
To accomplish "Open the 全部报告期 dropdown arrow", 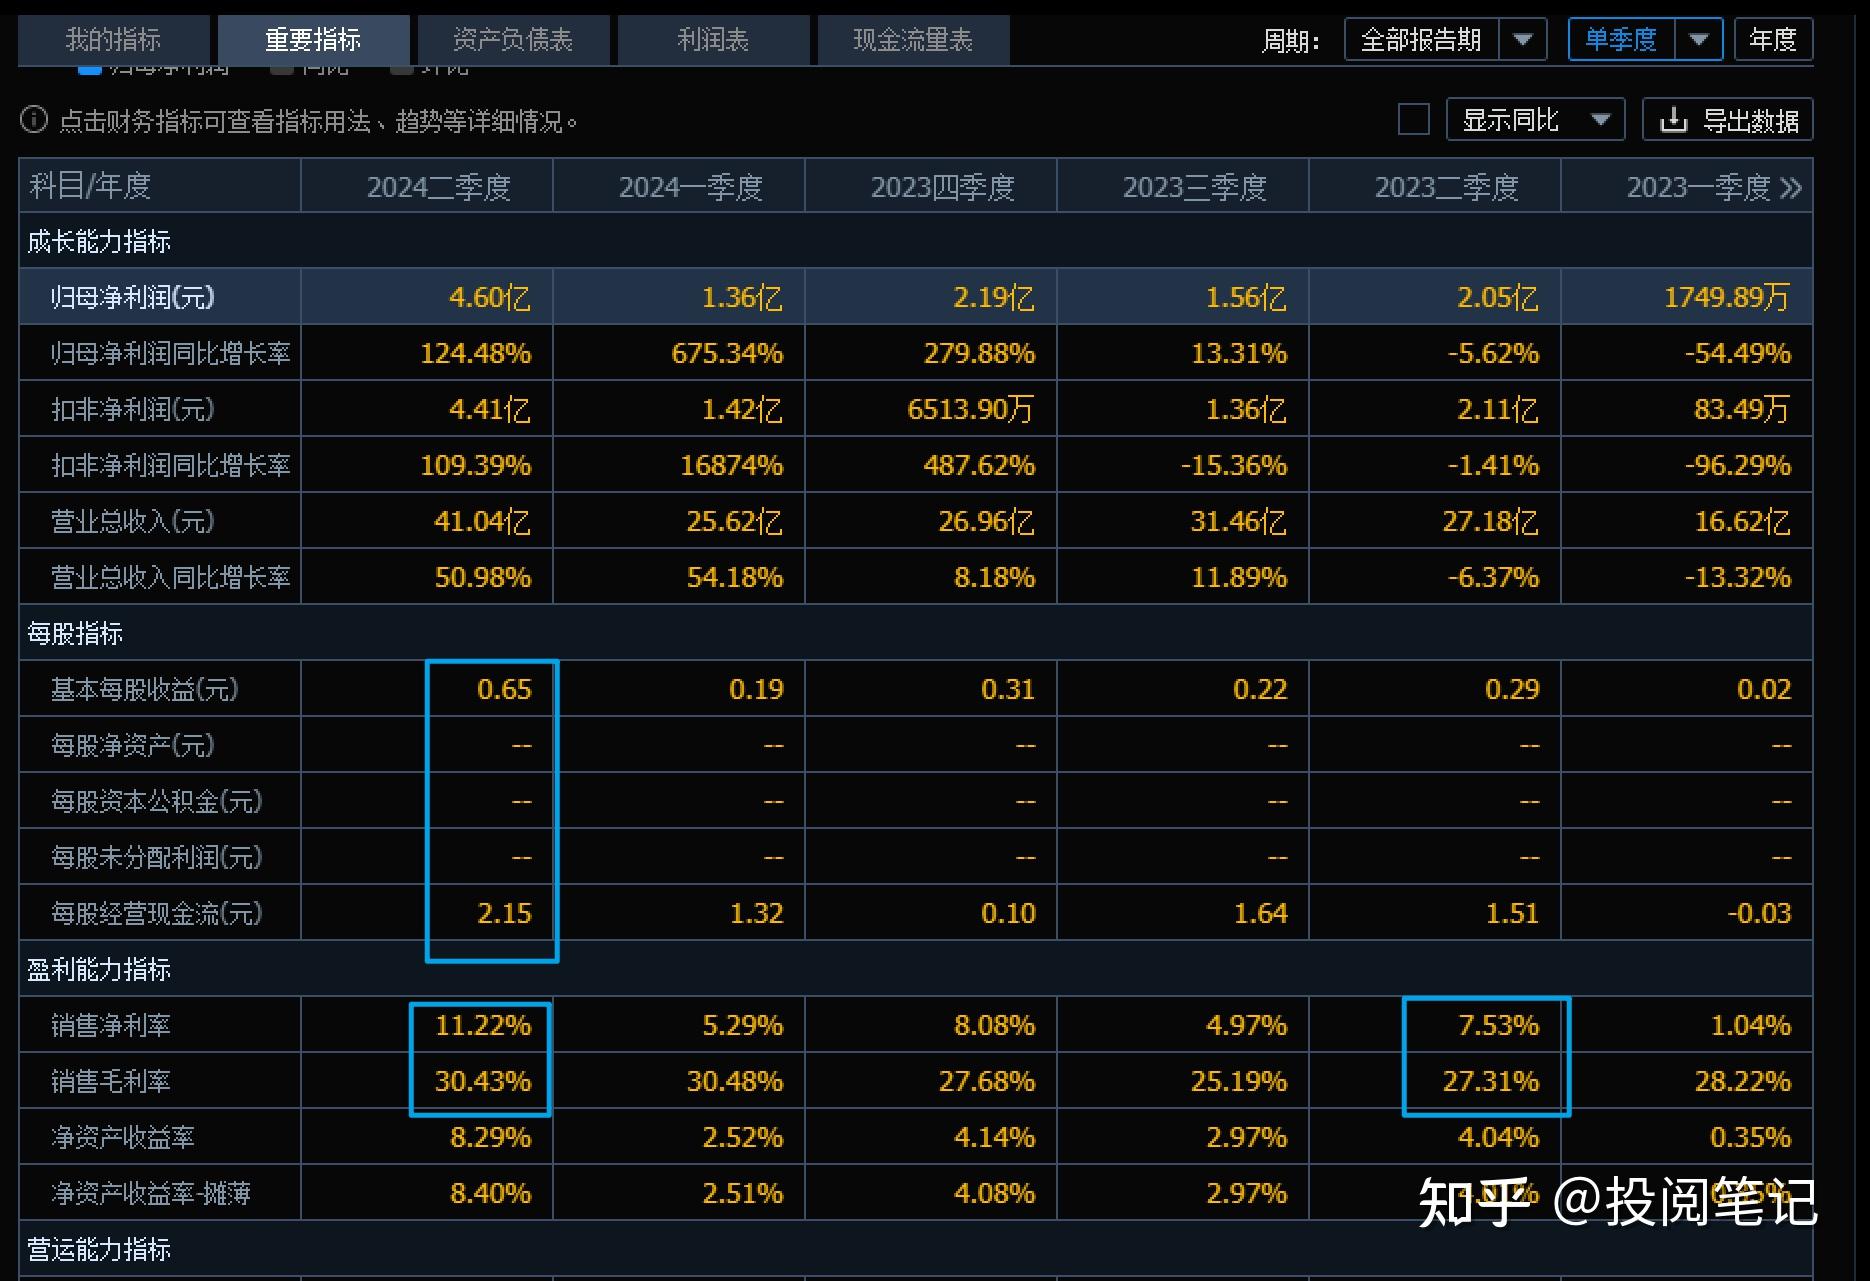I will click(1523, 40).
